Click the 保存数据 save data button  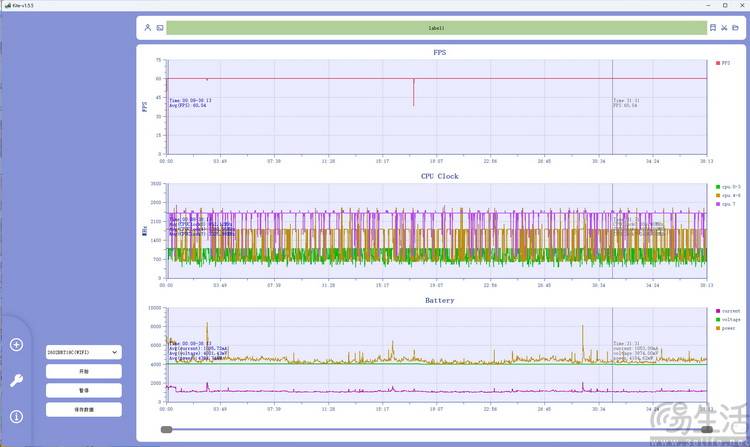pyautogui.click(x=84, y=409)
